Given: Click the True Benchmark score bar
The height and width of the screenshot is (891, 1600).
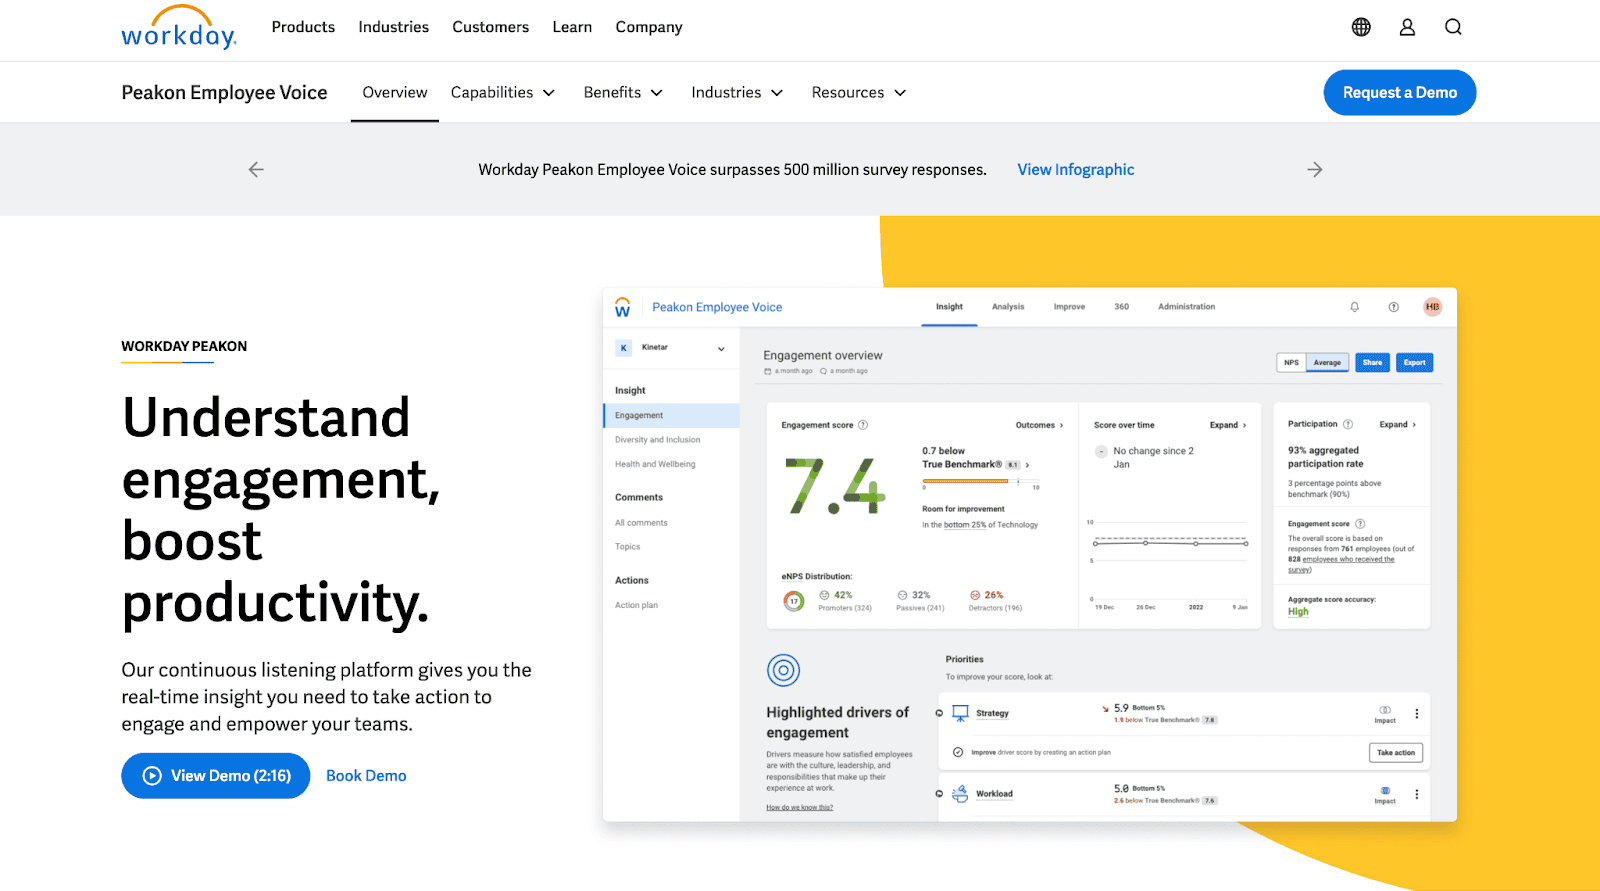Looking at the screenshot, I should 981,482.
